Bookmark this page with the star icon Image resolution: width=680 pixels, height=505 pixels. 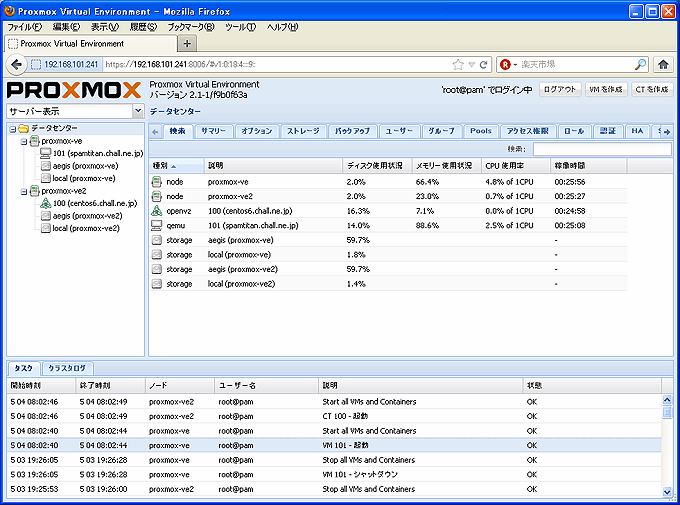pyautogui.click(x=458, y=65)
